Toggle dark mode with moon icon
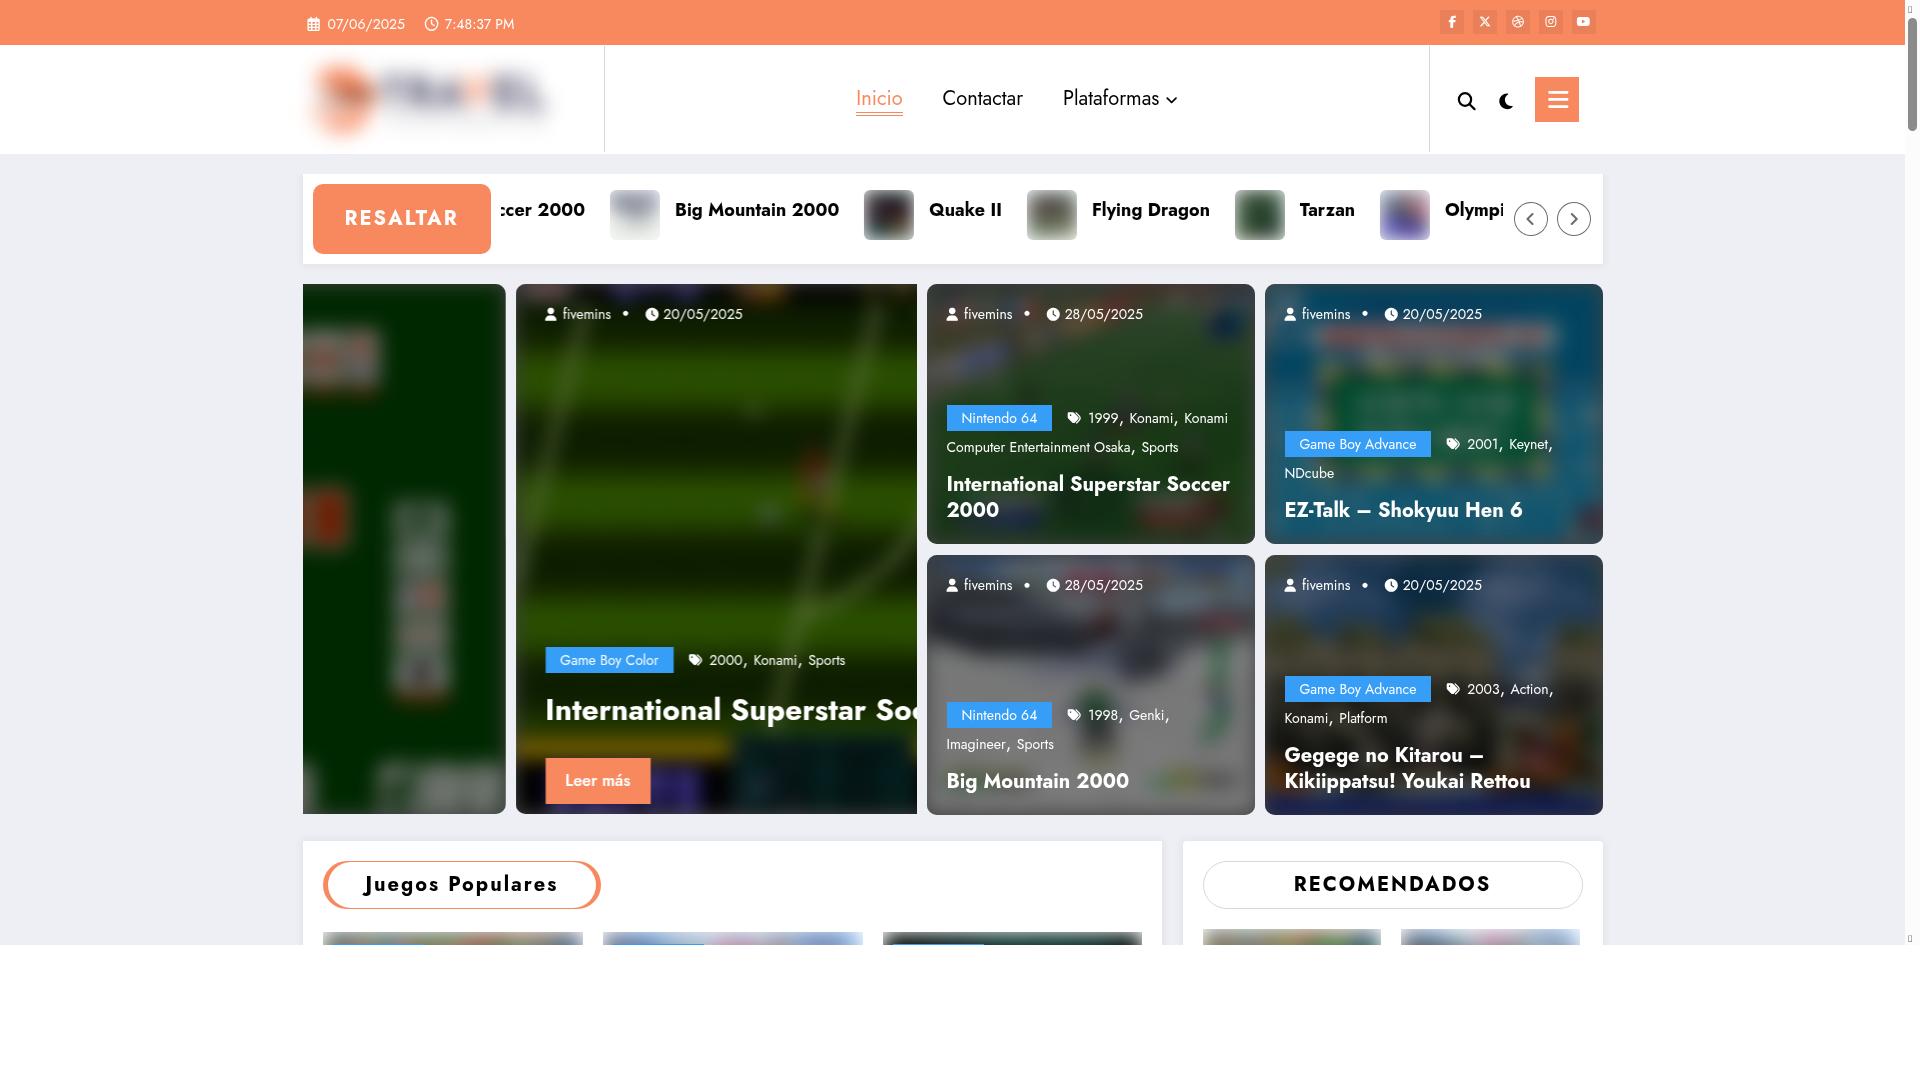 [1506, 101]
